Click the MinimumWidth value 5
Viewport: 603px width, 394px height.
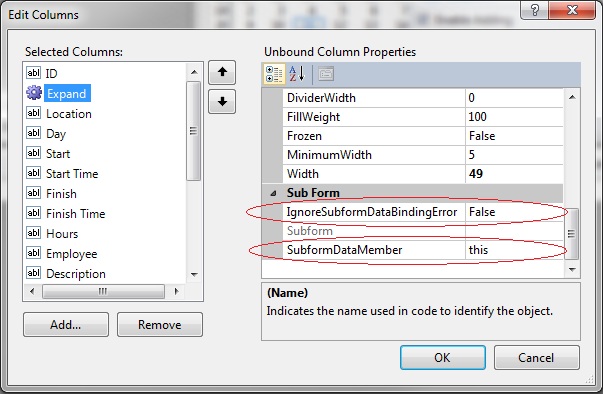pos(514,155)
